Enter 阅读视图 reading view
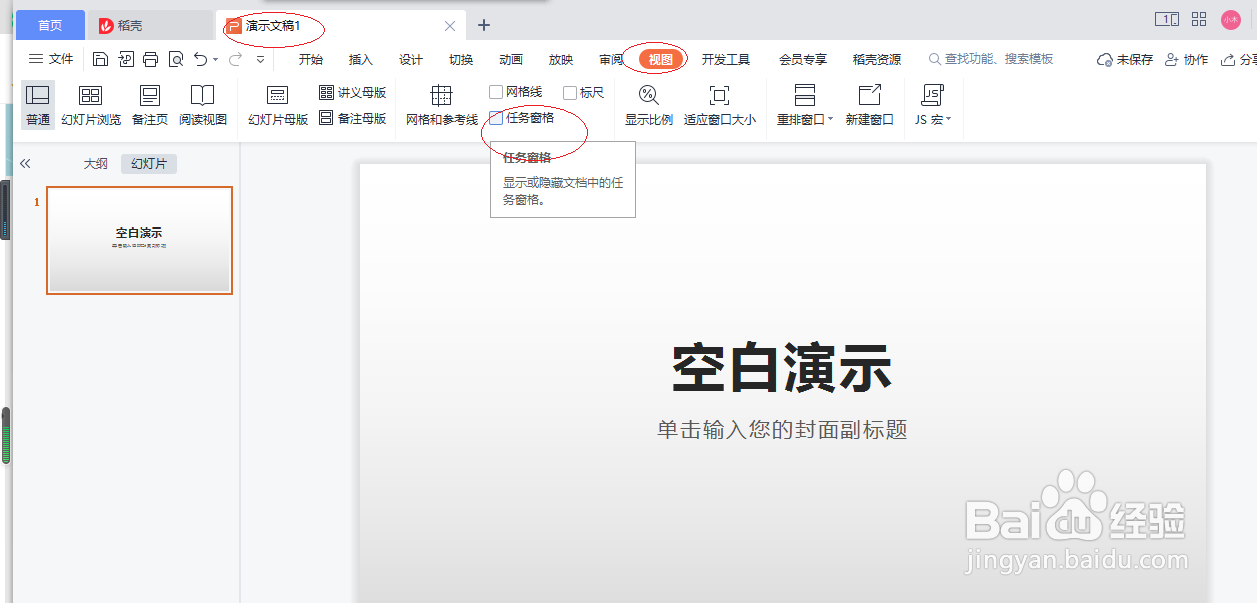The width and height of the screenshot is (1257, 603). [x=203, y=103]
